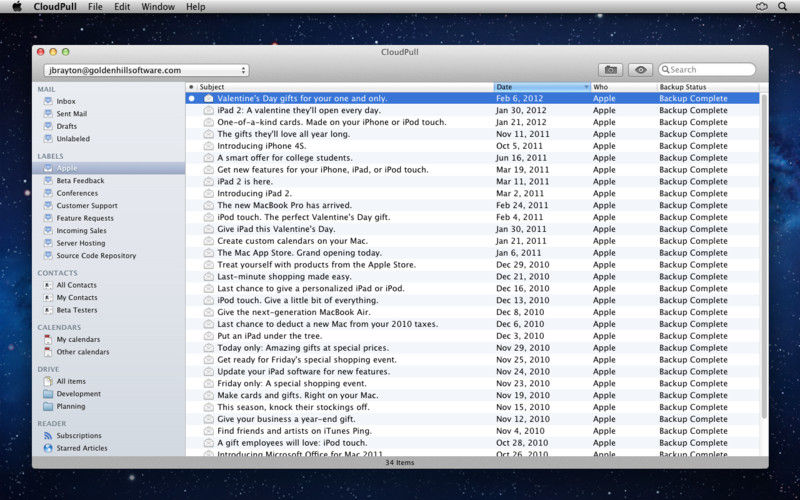Click the Beta Testers contacts icon
800x500 pixels.
coord(48,310)
